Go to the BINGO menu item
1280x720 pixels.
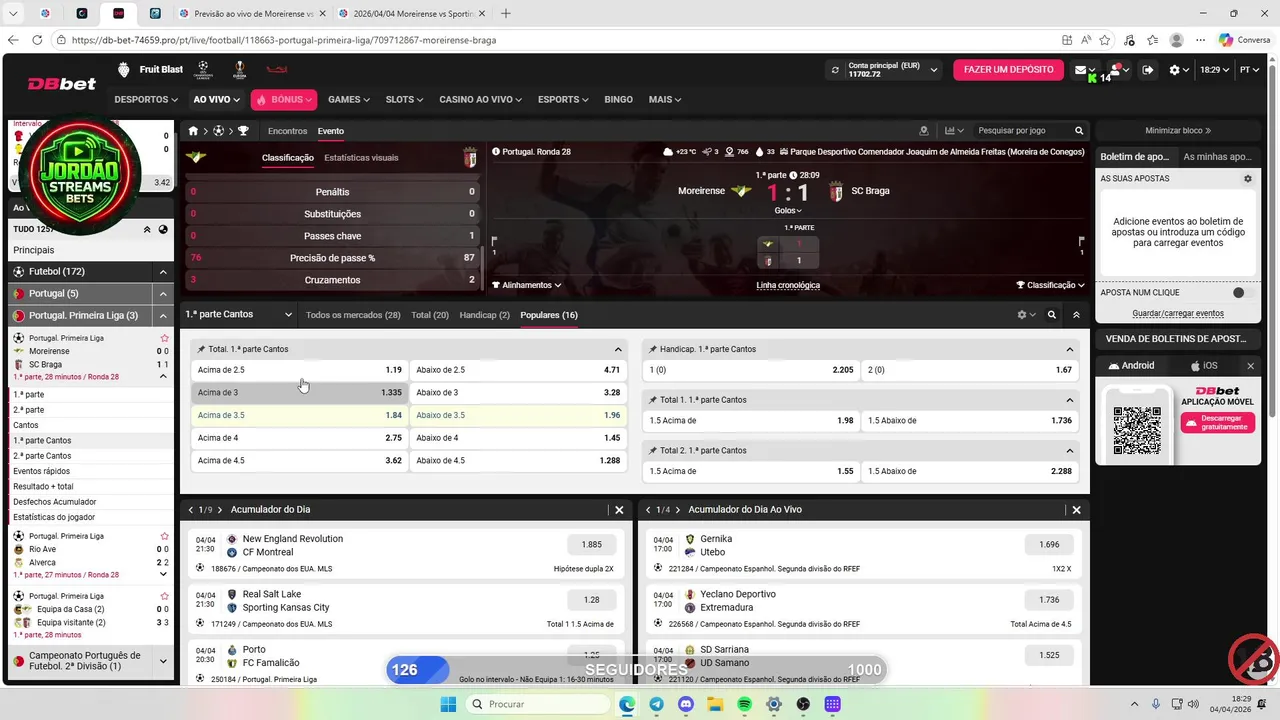618,100
